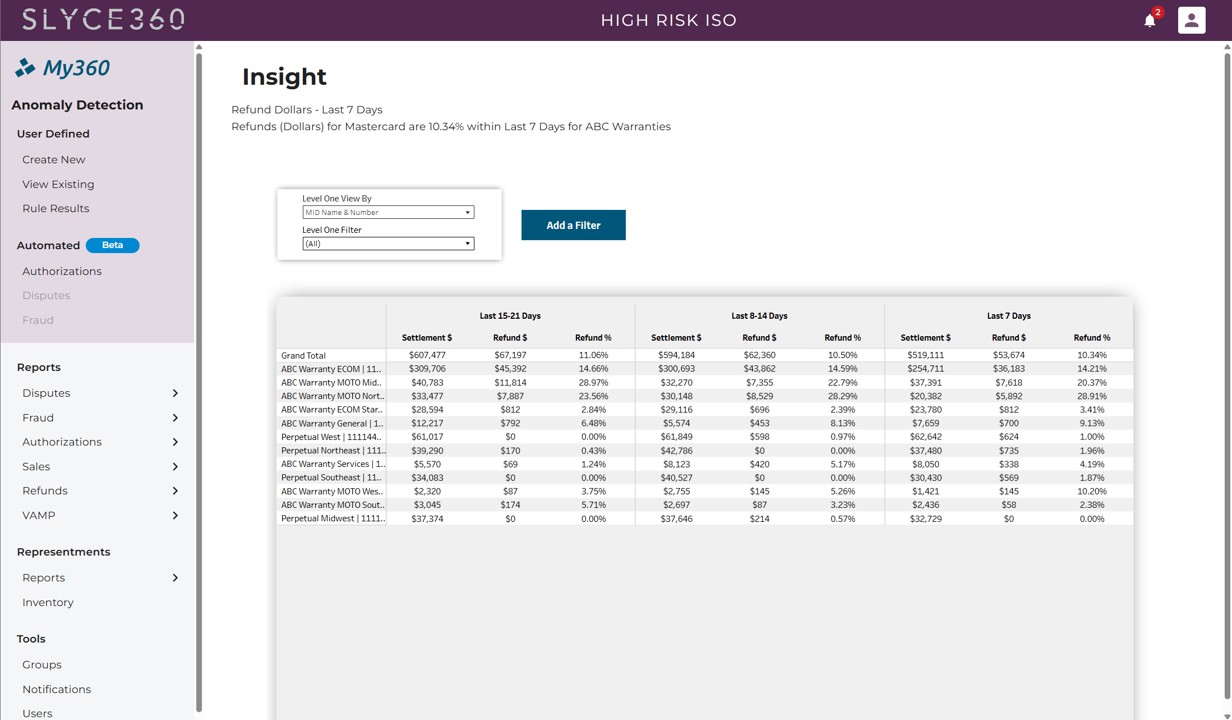Open Level One Filter dropdown
This screenshot has width=1232, height=720.
(x=388, y=244)
